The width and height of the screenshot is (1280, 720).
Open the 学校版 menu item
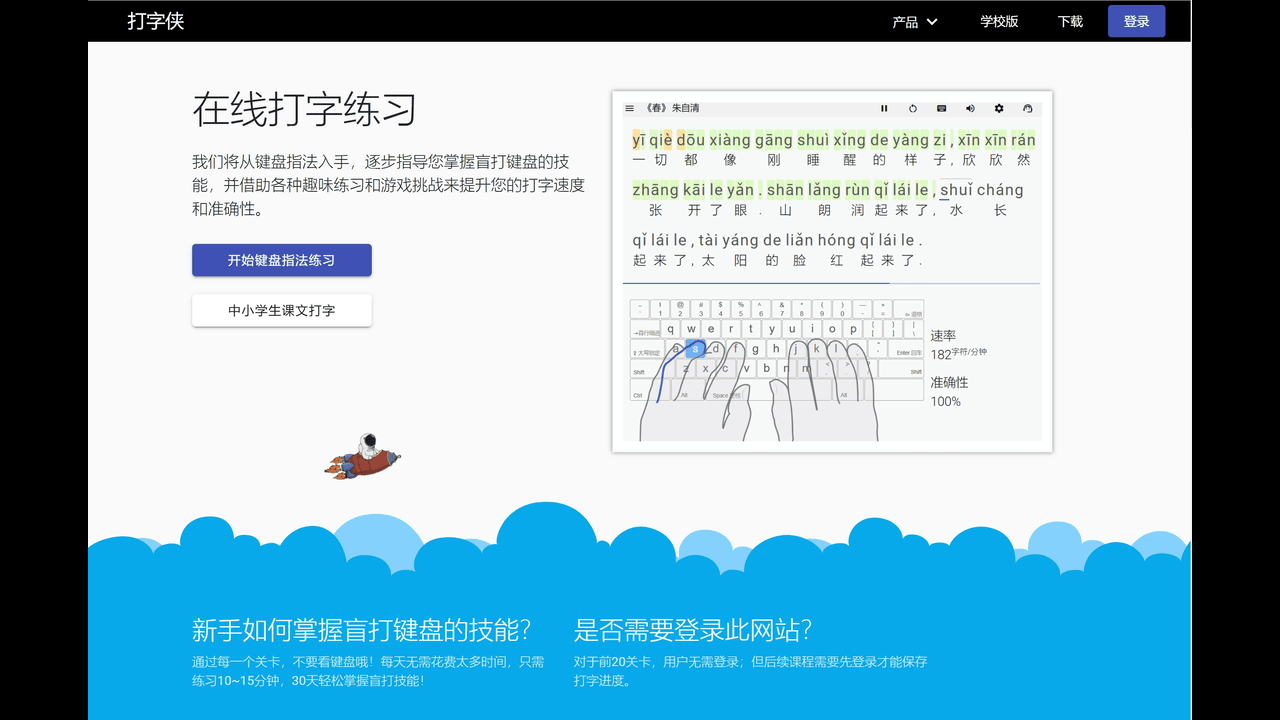coord(999,21)
